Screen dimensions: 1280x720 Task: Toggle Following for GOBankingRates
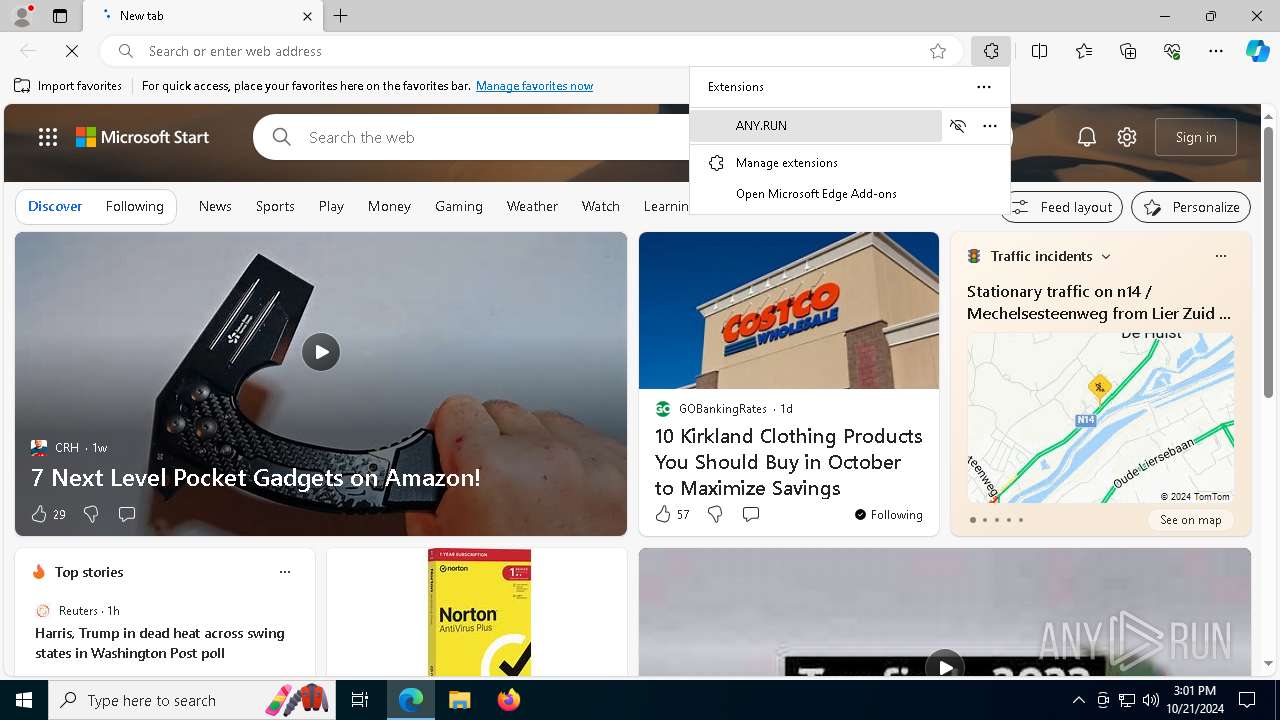click(x=888, y=515)
